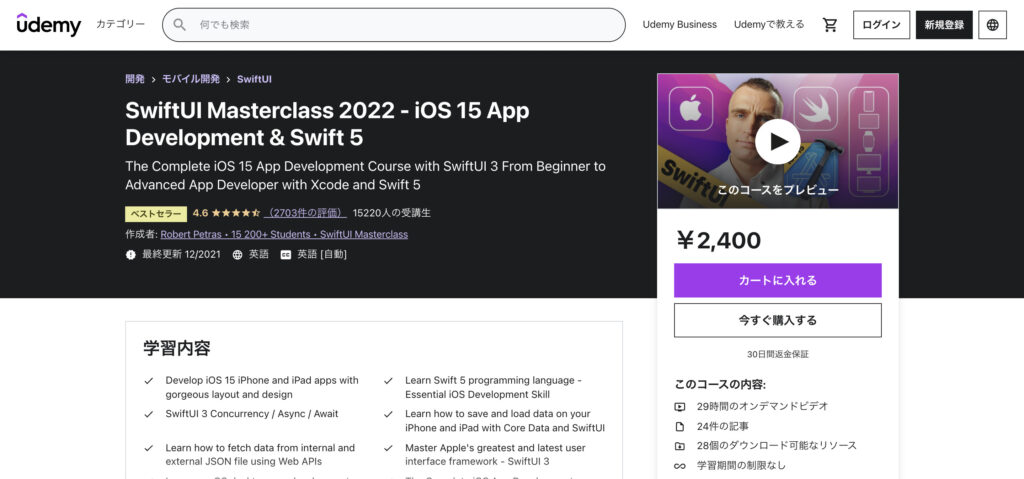The width and height of the screenshot is (1024, 479).
Task: Click the ログイン button
Action: (x=881, y=25)
